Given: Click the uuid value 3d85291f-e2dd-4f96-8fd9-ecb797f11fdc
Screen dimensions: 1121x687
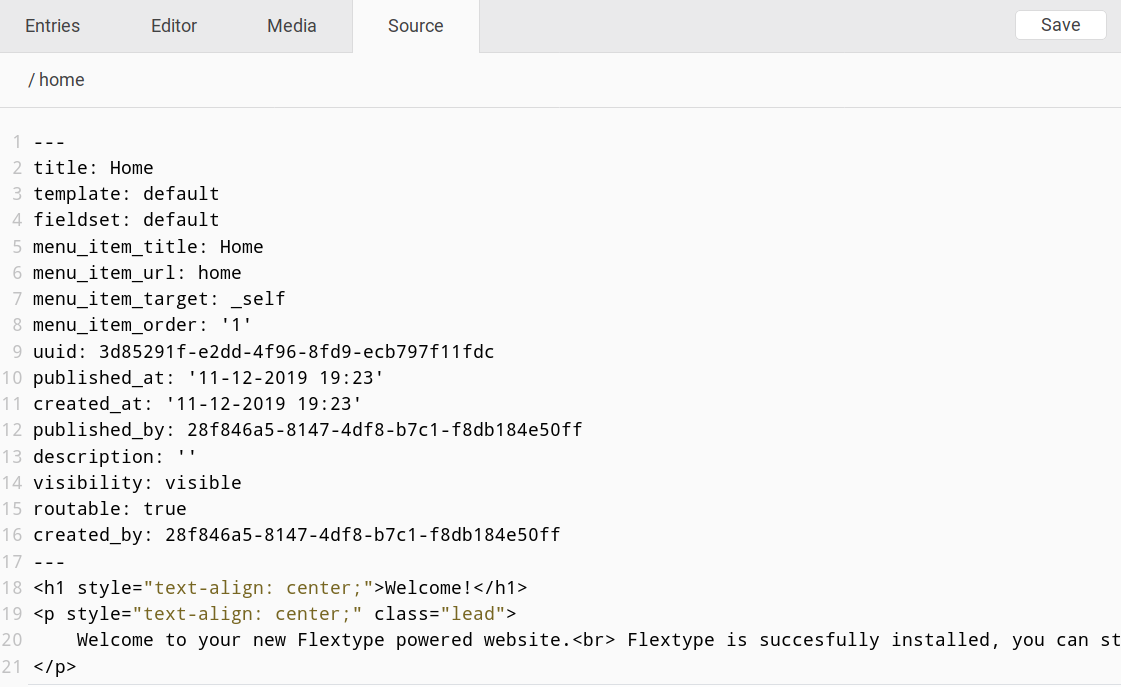Looking at the screenshot, I should tap(296, 352).
